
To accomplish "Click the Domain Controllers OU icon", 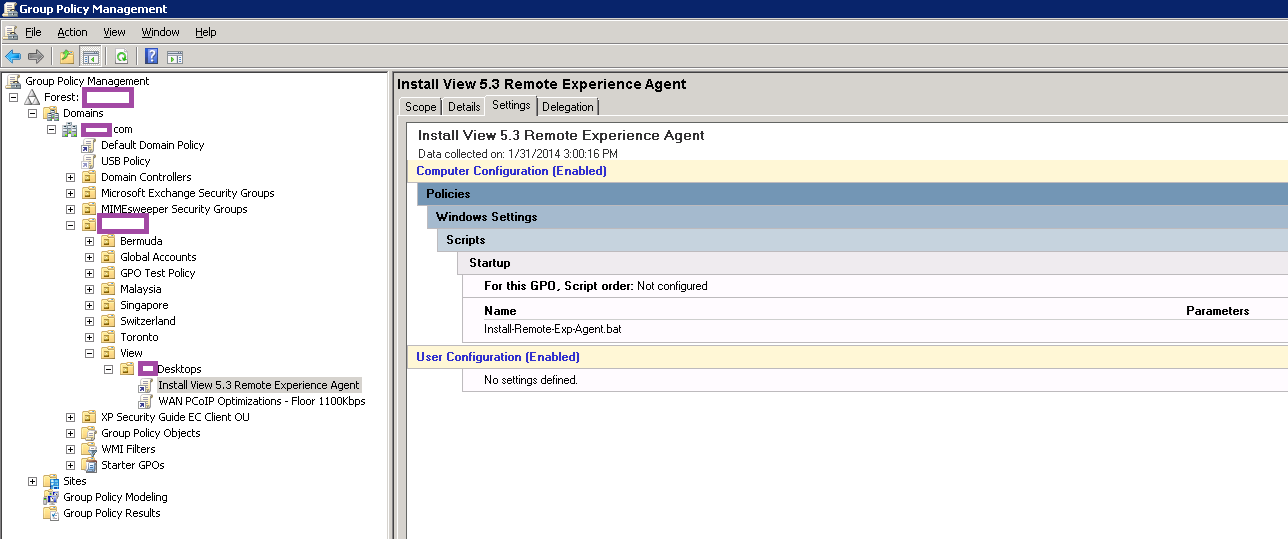I will tap(89, 177).
